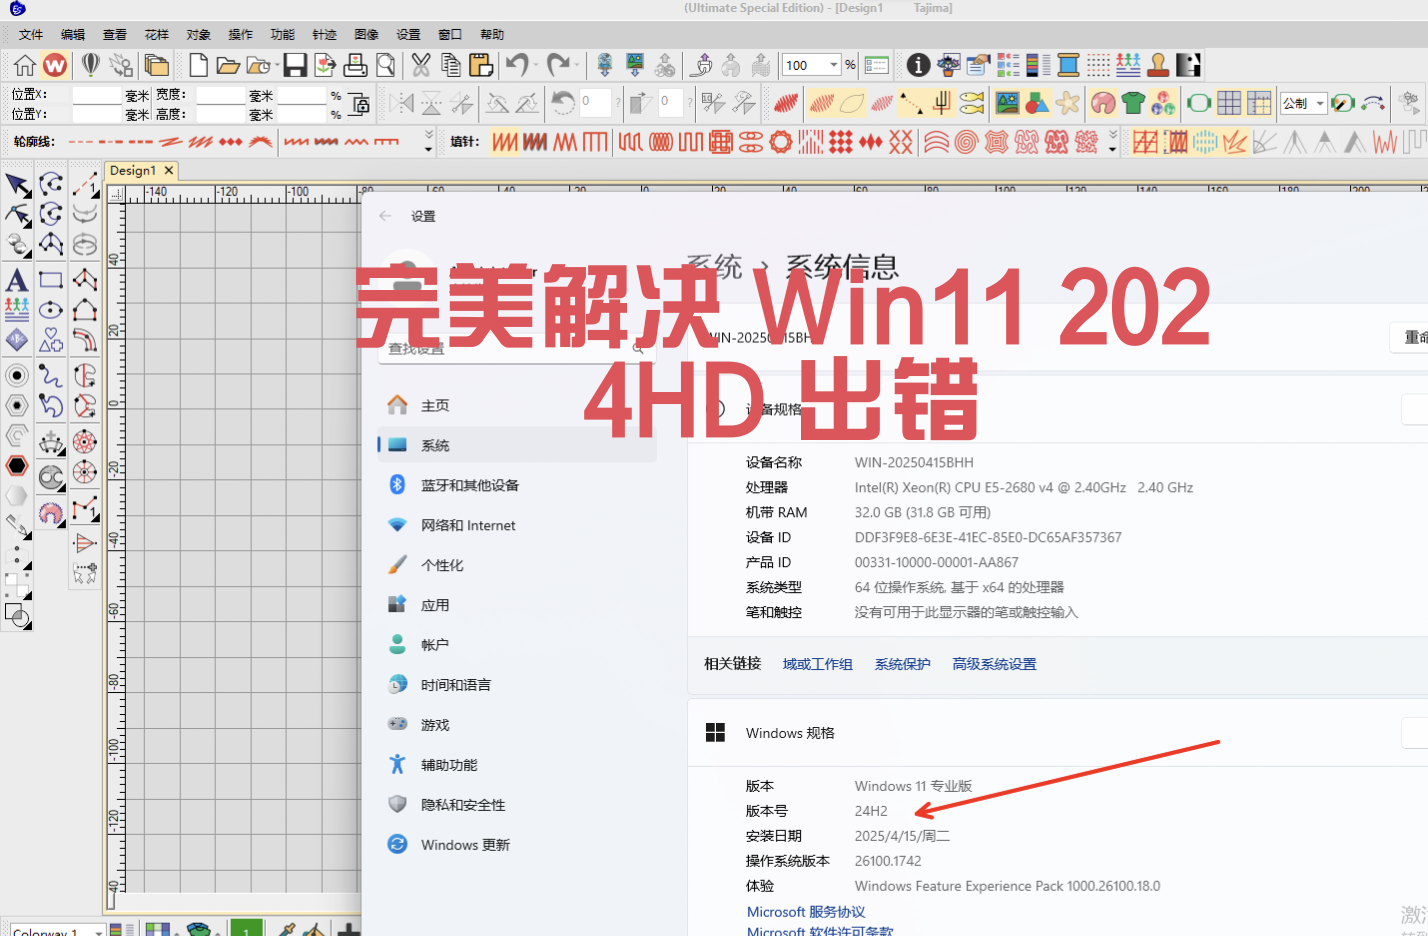Screen dimensions: 1428x936
Task: Open print preview with the magnifier page icon
Action: (x=385, y=66)
